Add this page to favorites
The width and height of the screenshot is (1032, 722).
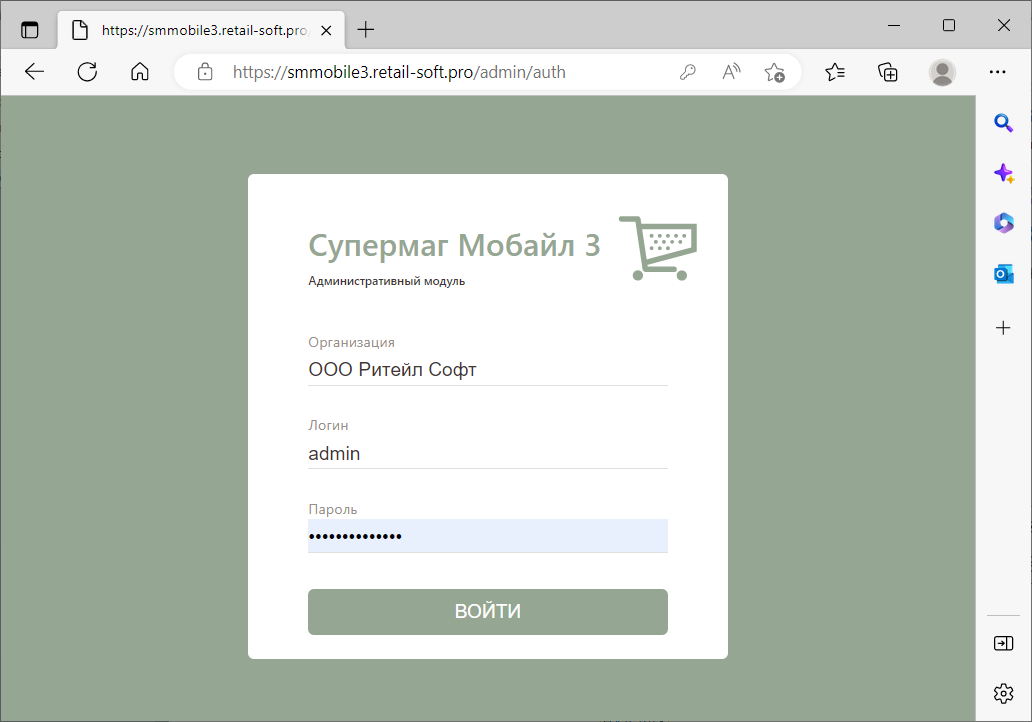click(x=774, y=72)
